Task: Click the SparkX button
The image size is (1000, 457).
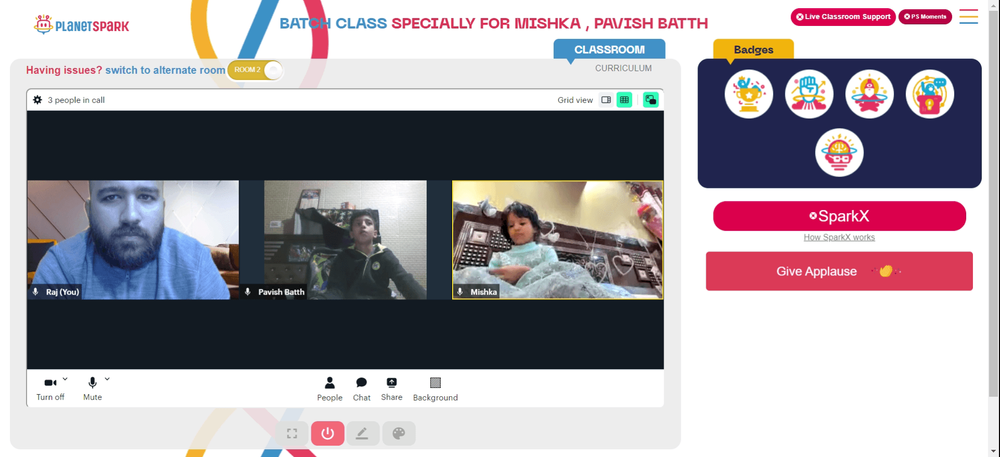Action: [x=839, y=216]
